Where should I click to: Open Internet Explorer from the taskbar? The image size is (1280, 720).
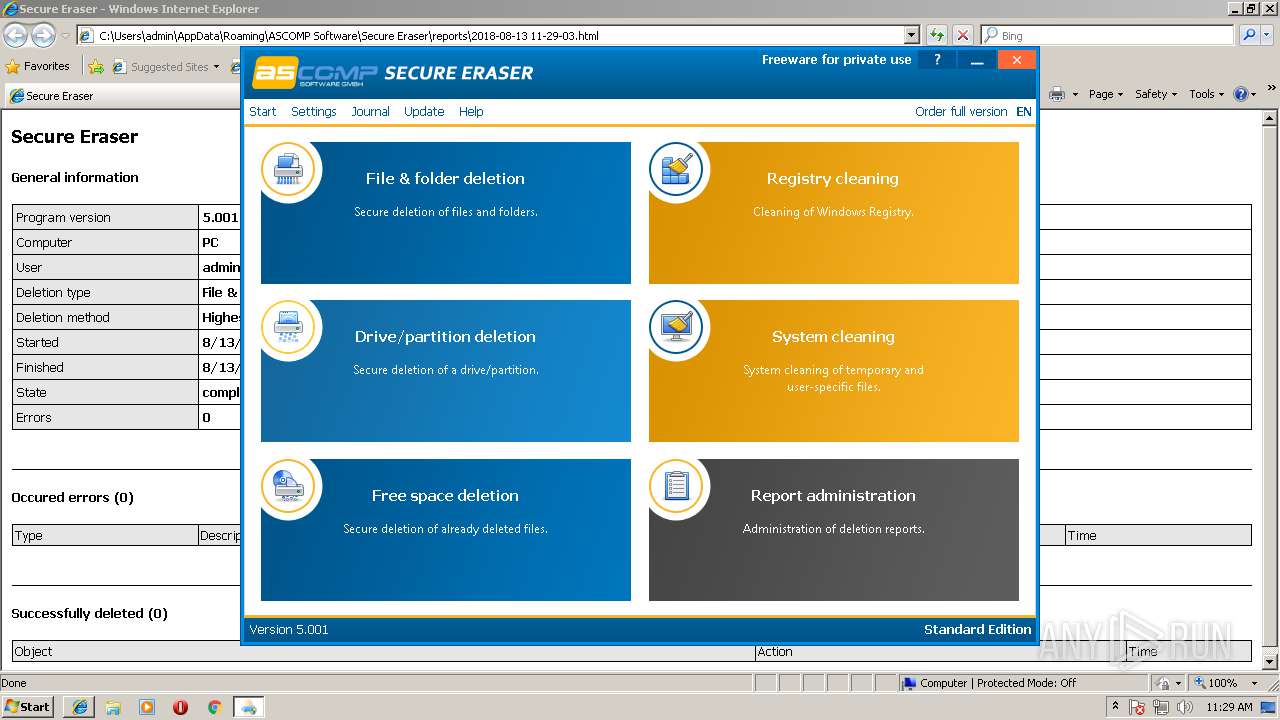click(79, 707)
